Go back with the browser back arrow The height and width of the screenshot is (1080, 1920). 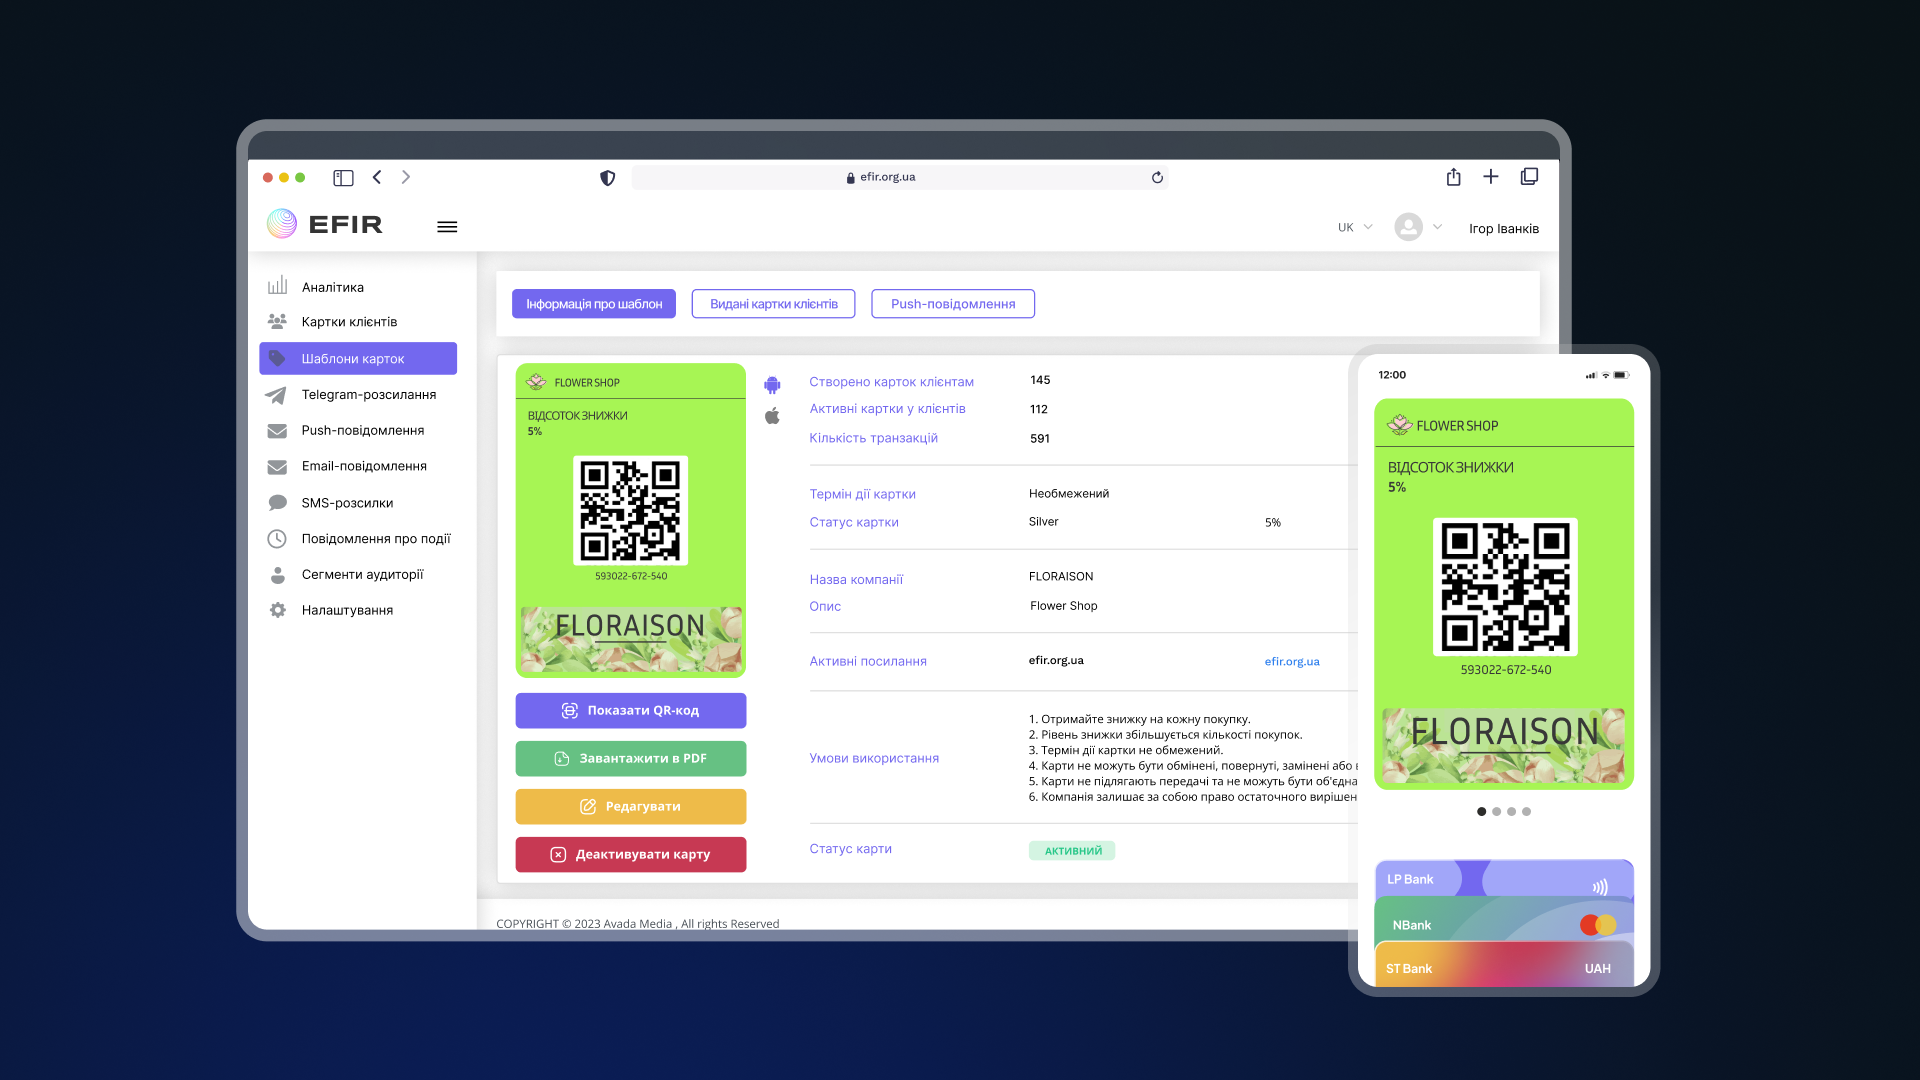[x=377, y=177]
